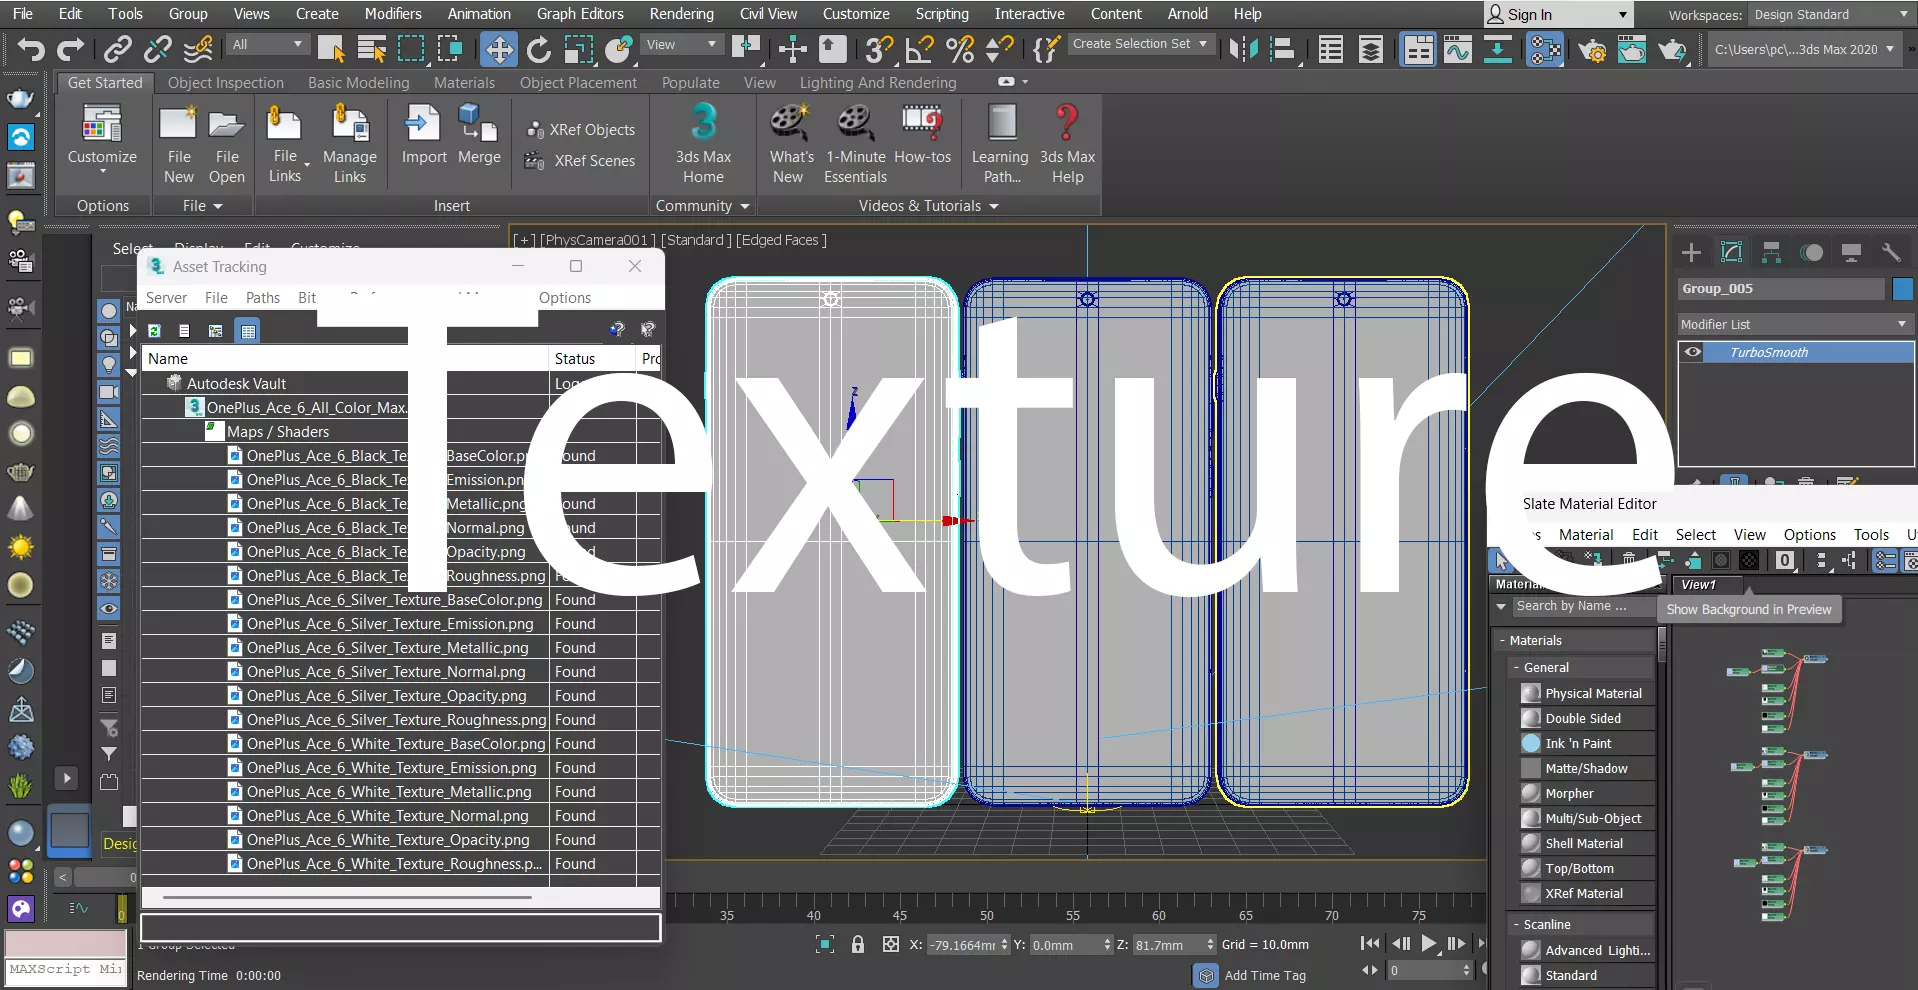Open Render Setup from main toolbar
Viewport: 1918px width, 990px height.
click(1592, 48)
